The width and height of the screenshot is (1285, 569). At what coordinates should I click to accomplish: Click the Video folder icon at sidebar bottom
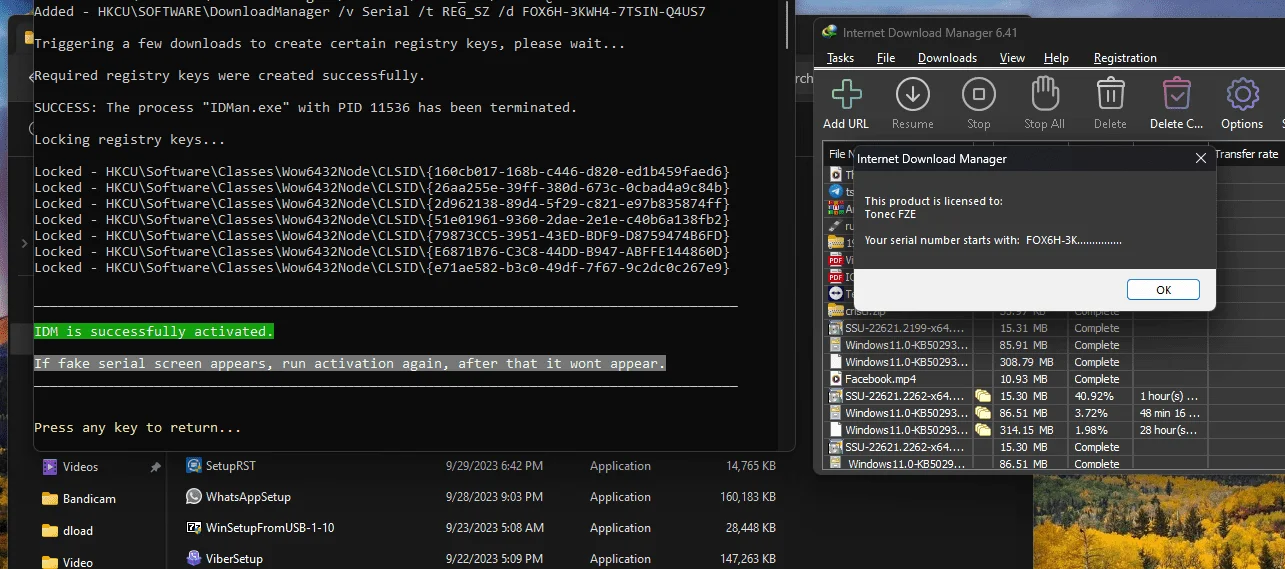click(50, 561)
